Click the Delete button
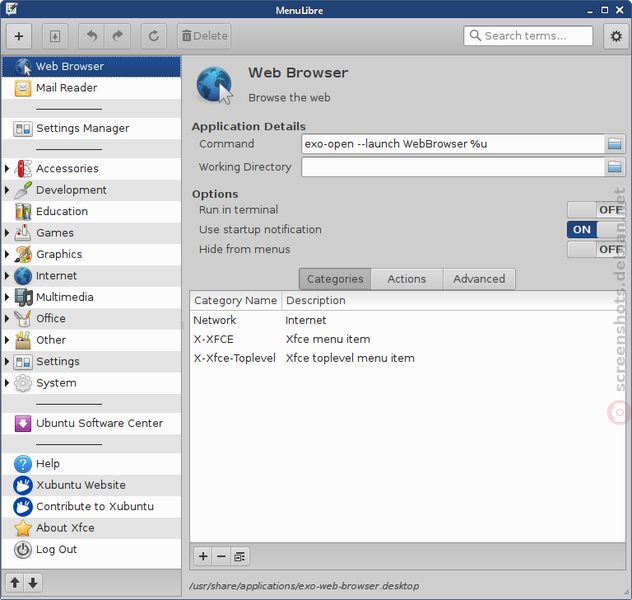This screenshot has width=632, height=600. 204,36
